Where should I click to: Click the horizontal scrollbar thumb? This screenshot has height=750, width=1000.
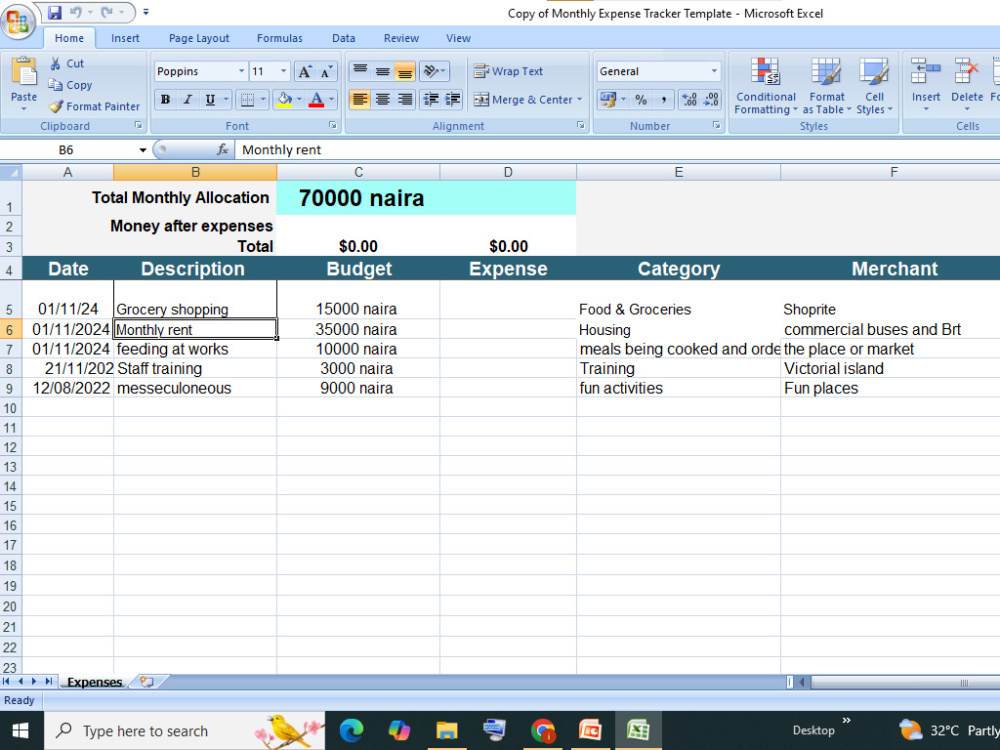pos(906,682)
